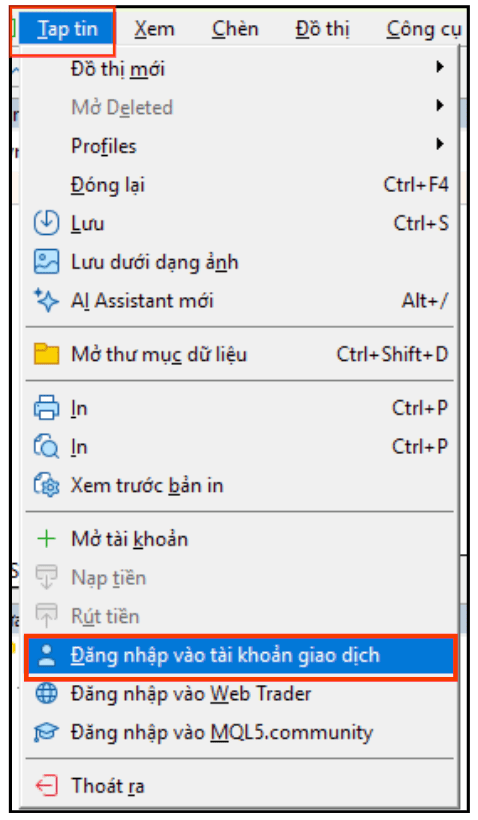Click the print settings icon for Xem trước bản in
This screenshot has width=478, height=820.
pos(46,485)
